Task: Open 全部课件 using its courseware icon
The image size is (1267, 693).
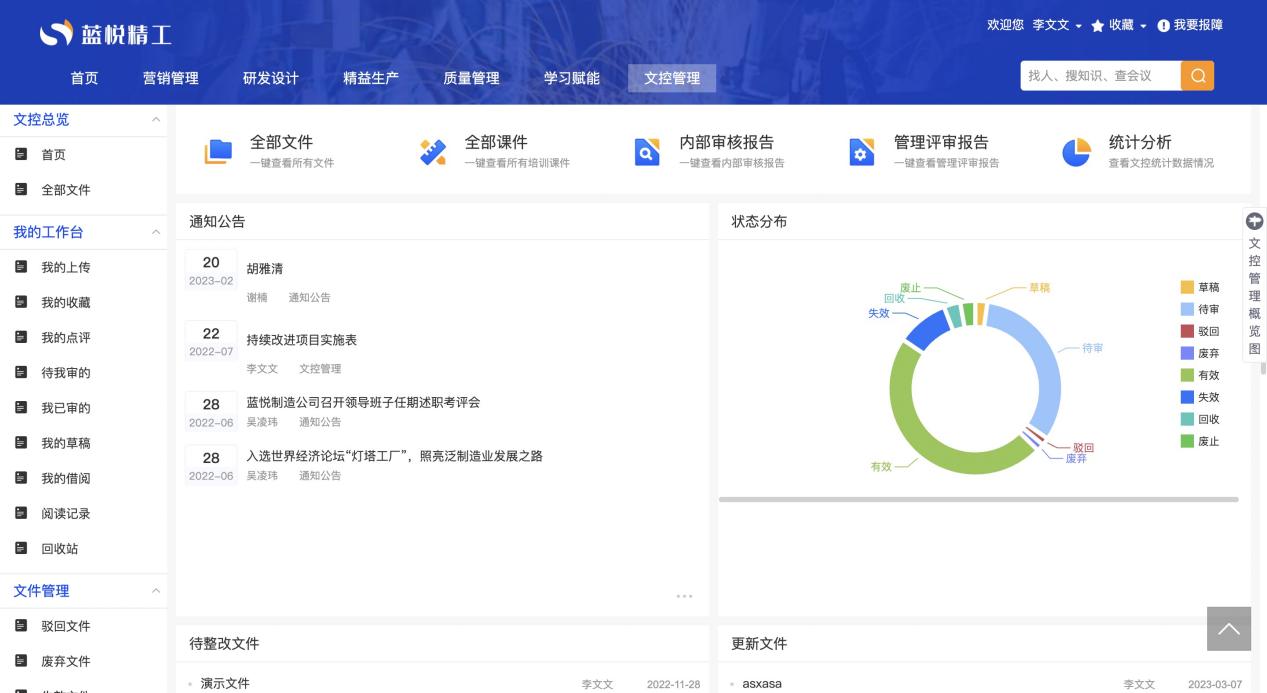Action: coord(432,151)
